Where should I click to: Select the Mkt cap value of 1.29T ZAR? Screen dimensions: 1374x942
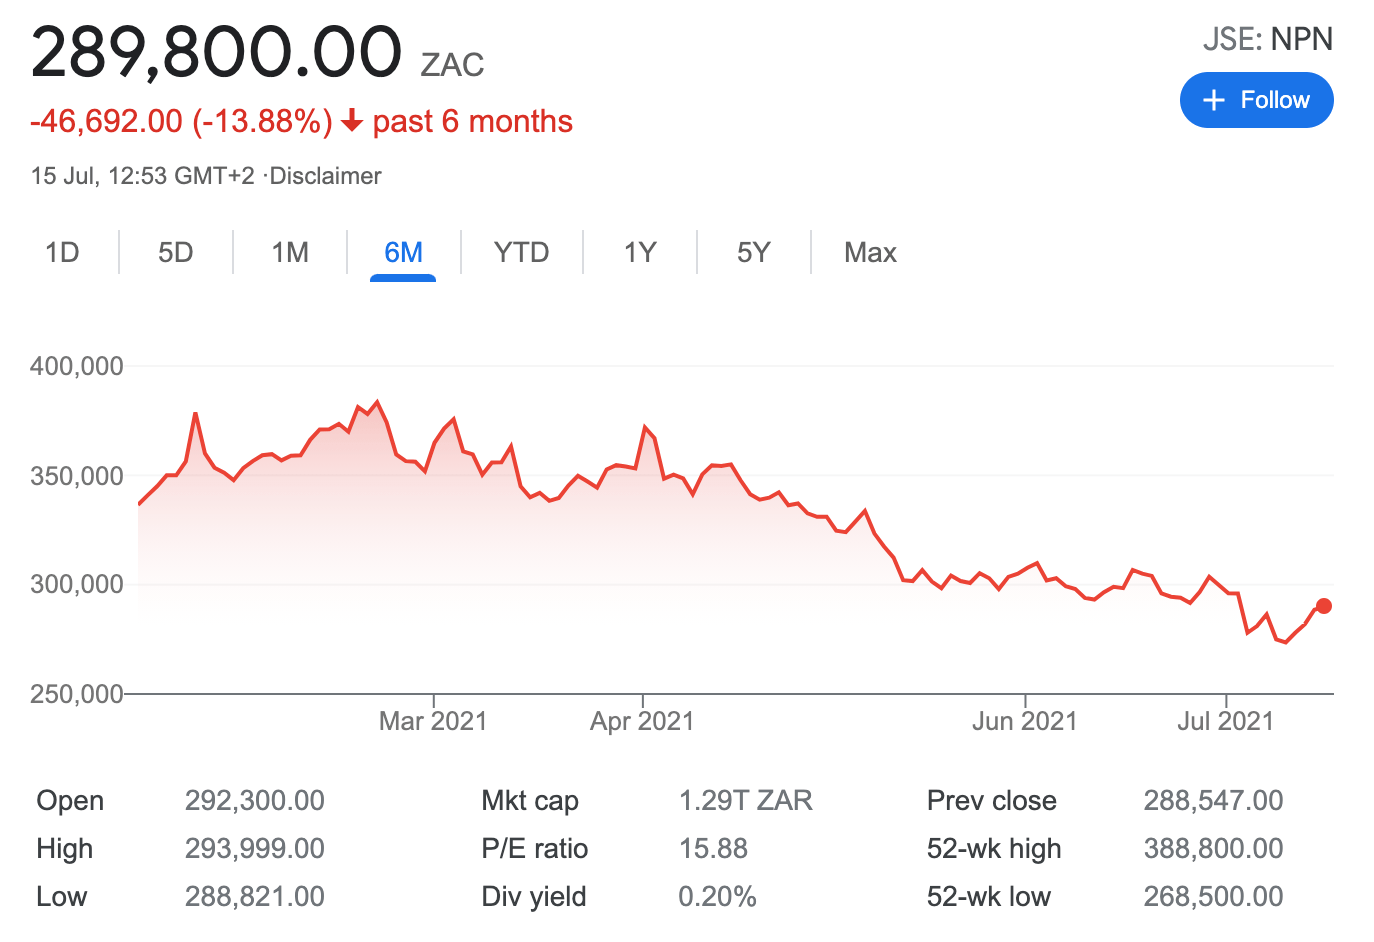point(745,800)
